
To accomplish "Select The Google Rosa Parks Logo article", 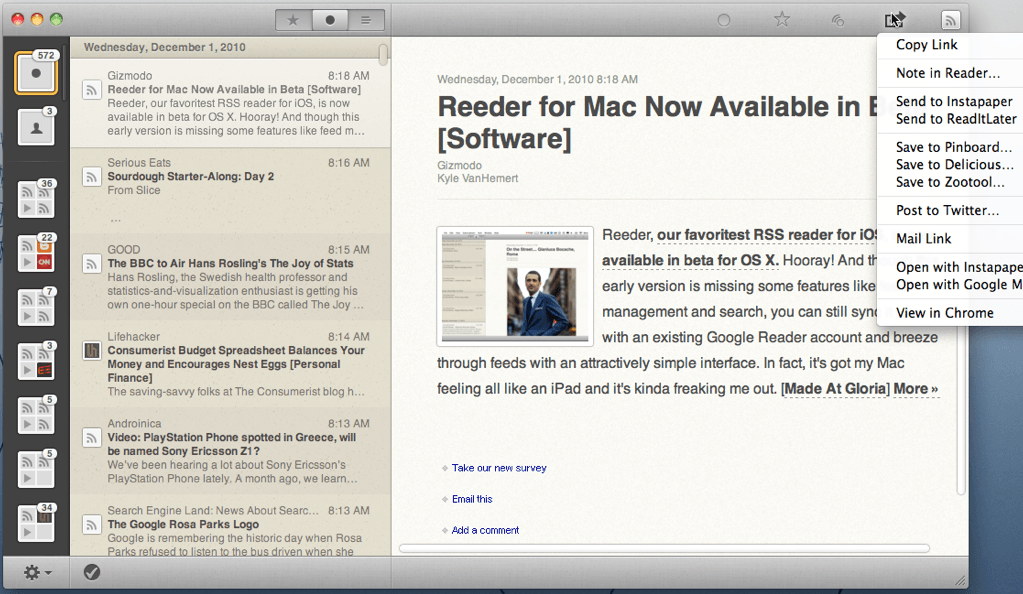I will pyautogui.click(x=230, y=526).
